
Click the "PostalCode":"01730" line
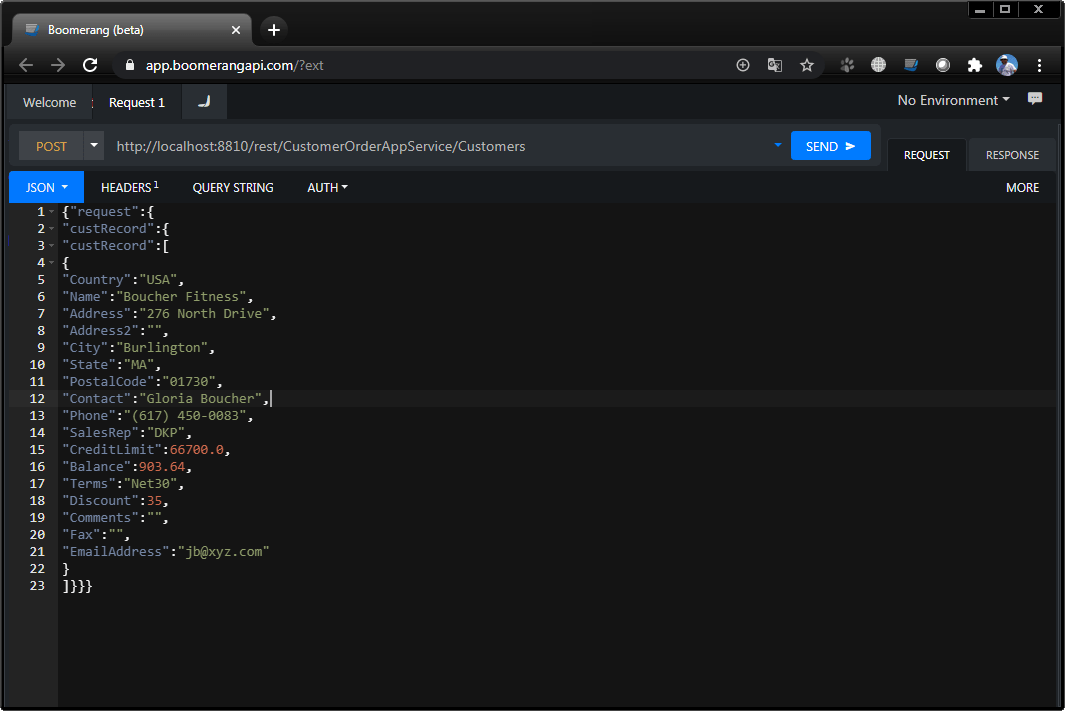[142, 382]
